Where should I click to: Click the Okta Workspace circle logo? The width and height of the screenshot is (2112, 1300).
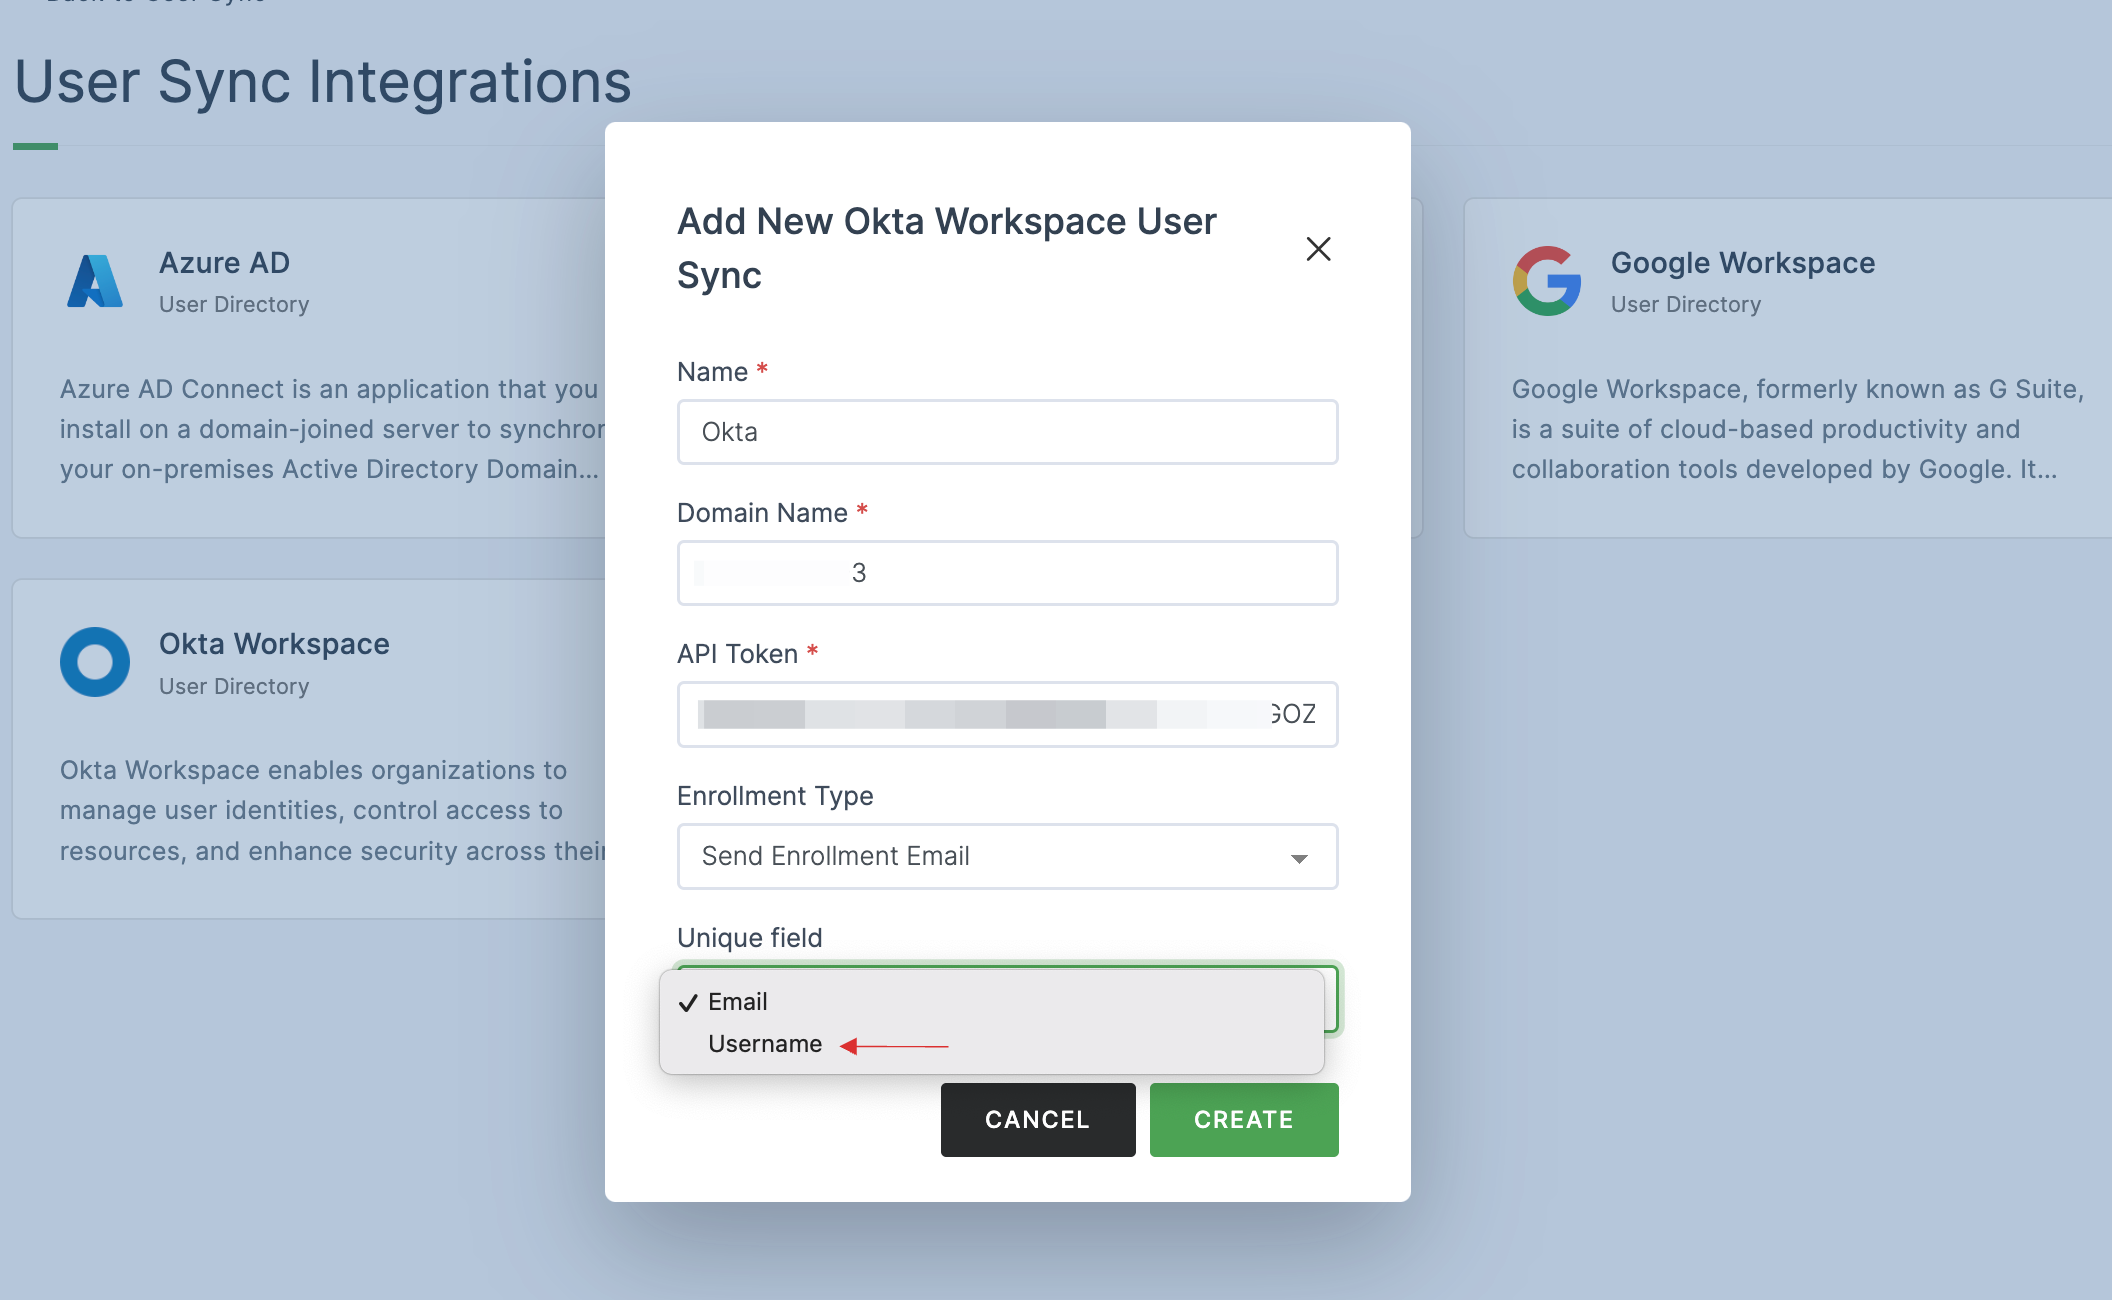coord(95,662)
